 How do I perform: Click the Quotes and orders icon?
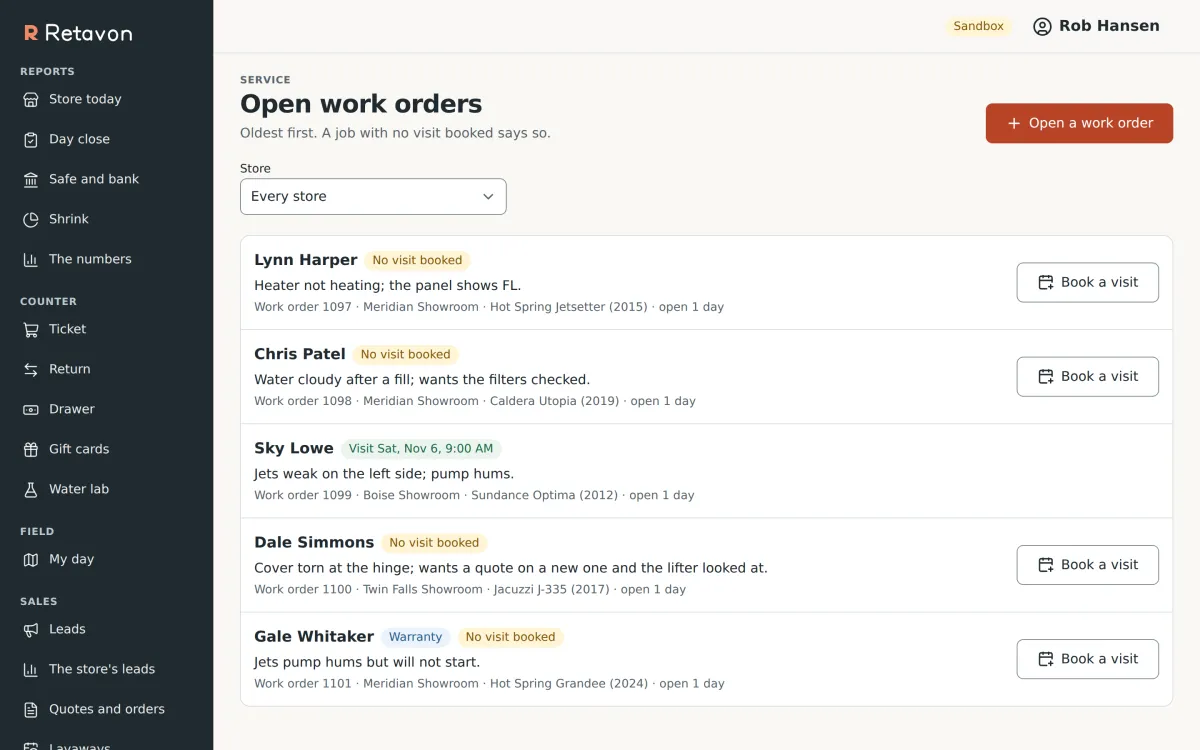(x=31, y=709)
